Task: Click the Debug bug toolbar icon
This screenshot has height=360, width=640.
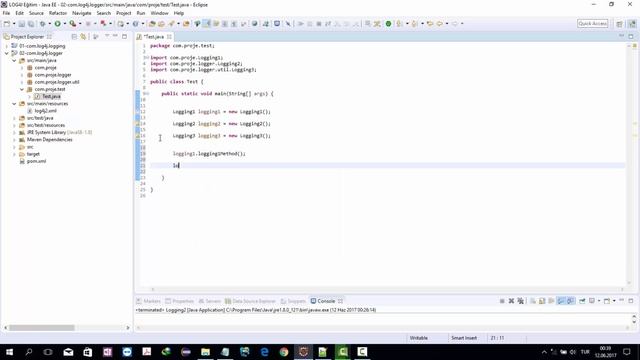Action: coord(42,24)
